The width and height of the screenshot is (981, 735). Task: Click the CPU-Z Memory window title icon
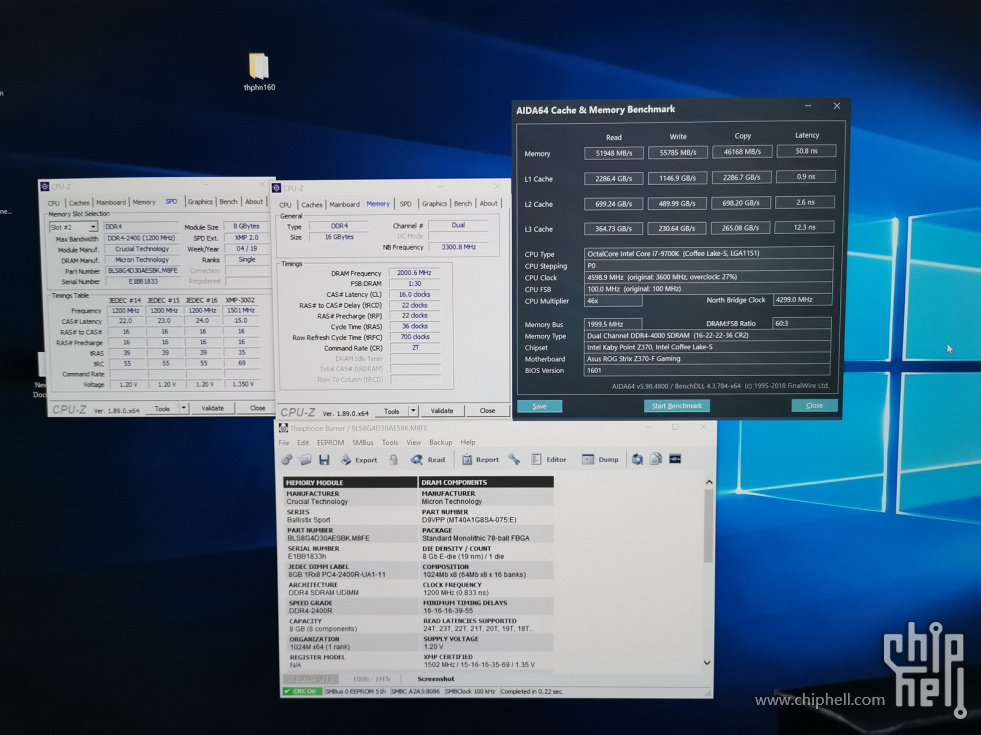(x=277, y=188)
